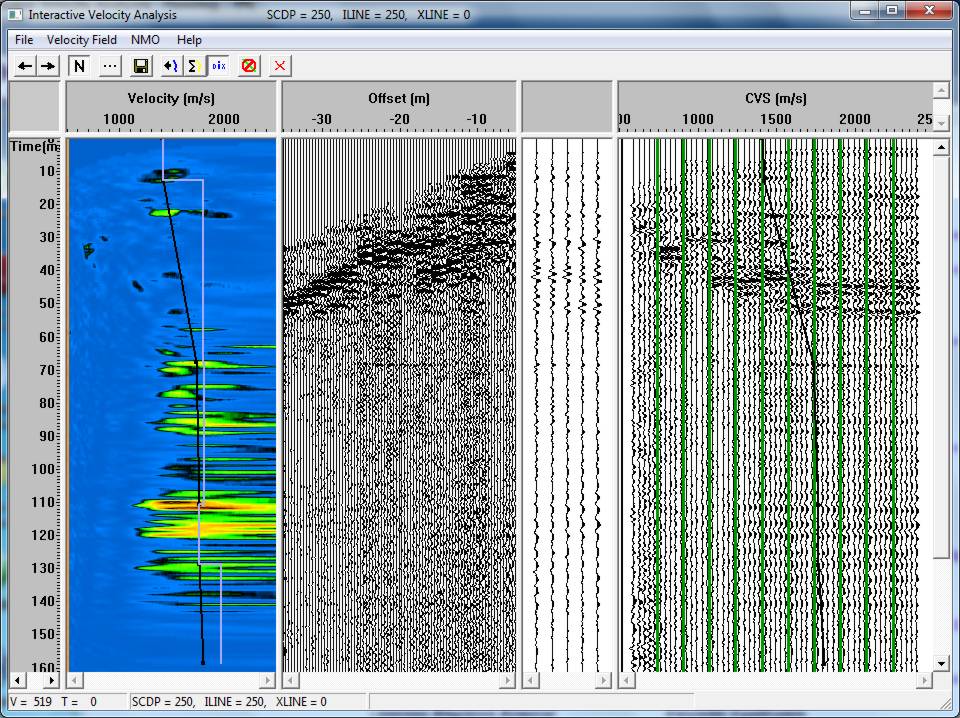960x718 pixels.
Task: Go to previous gather with left arrow icon
Action: [x=25, y=66]
